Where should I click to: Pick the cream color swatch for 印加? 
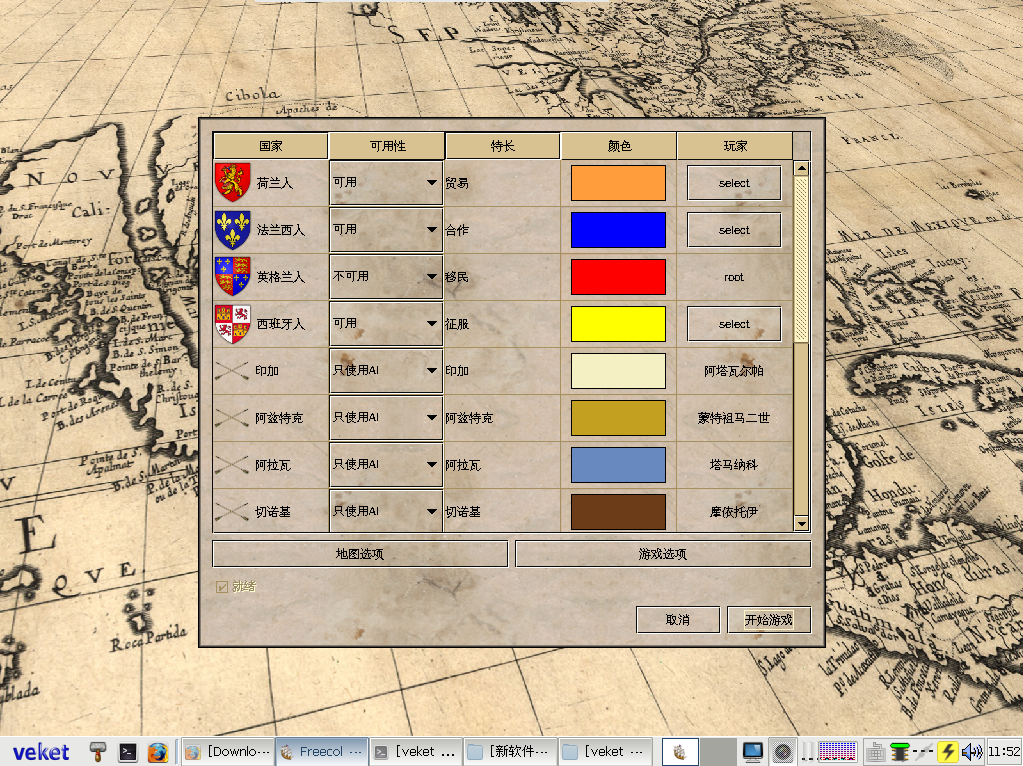click(618, 371)
